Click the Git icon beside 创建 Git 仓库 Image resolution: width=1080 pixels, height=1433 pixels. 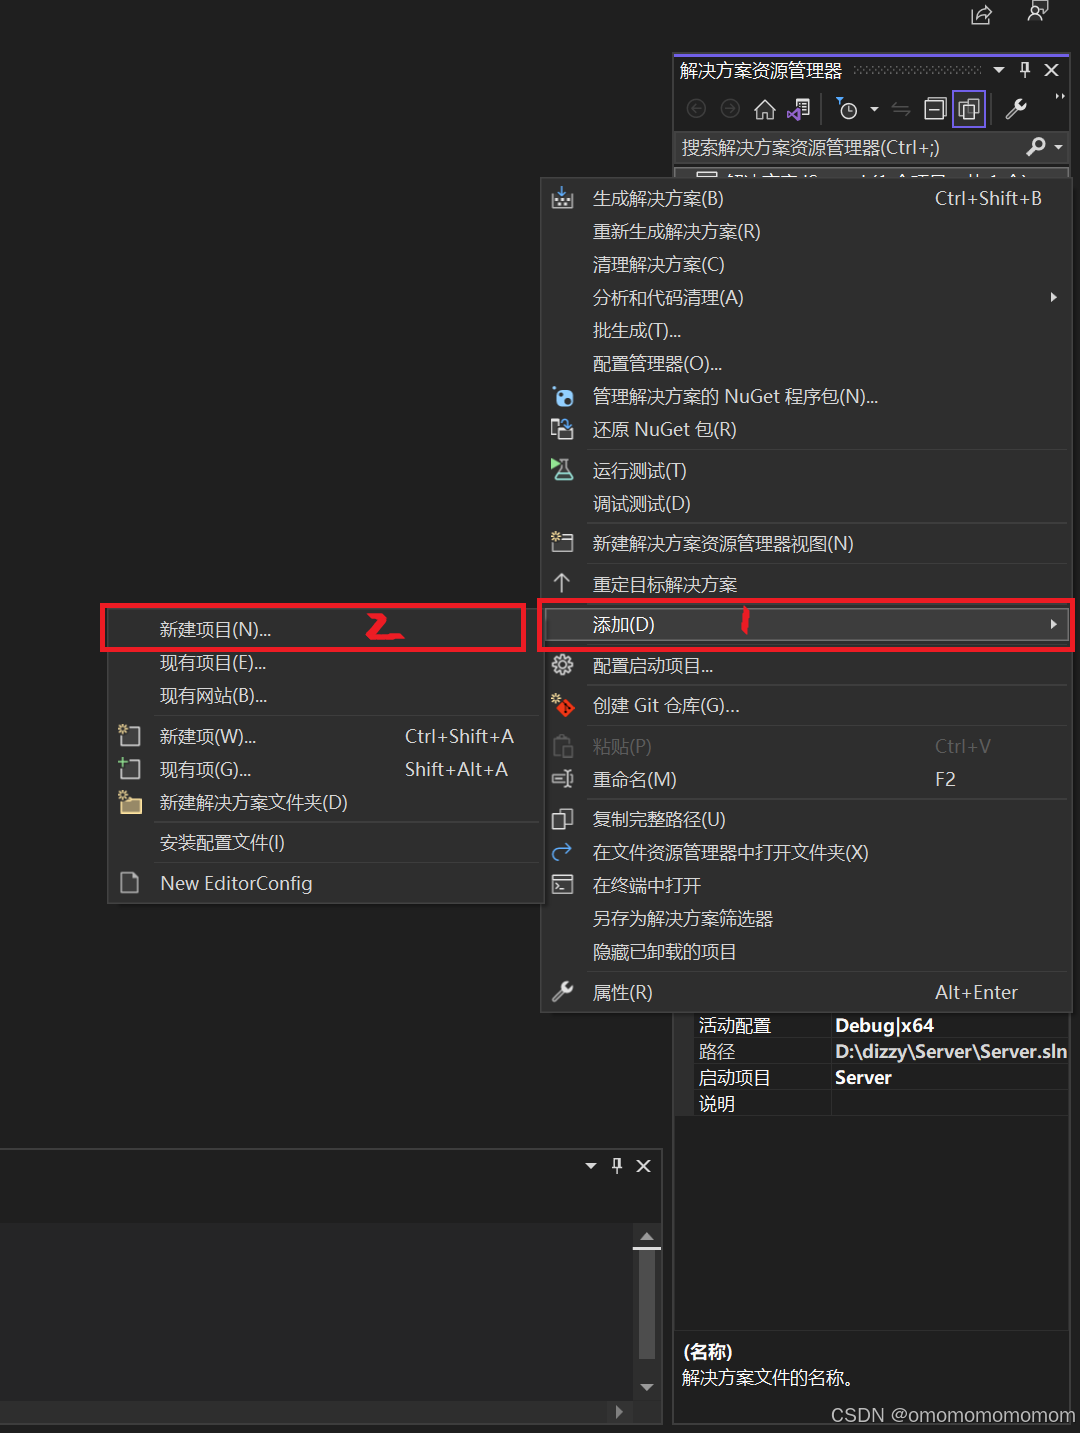coord(563,705)
